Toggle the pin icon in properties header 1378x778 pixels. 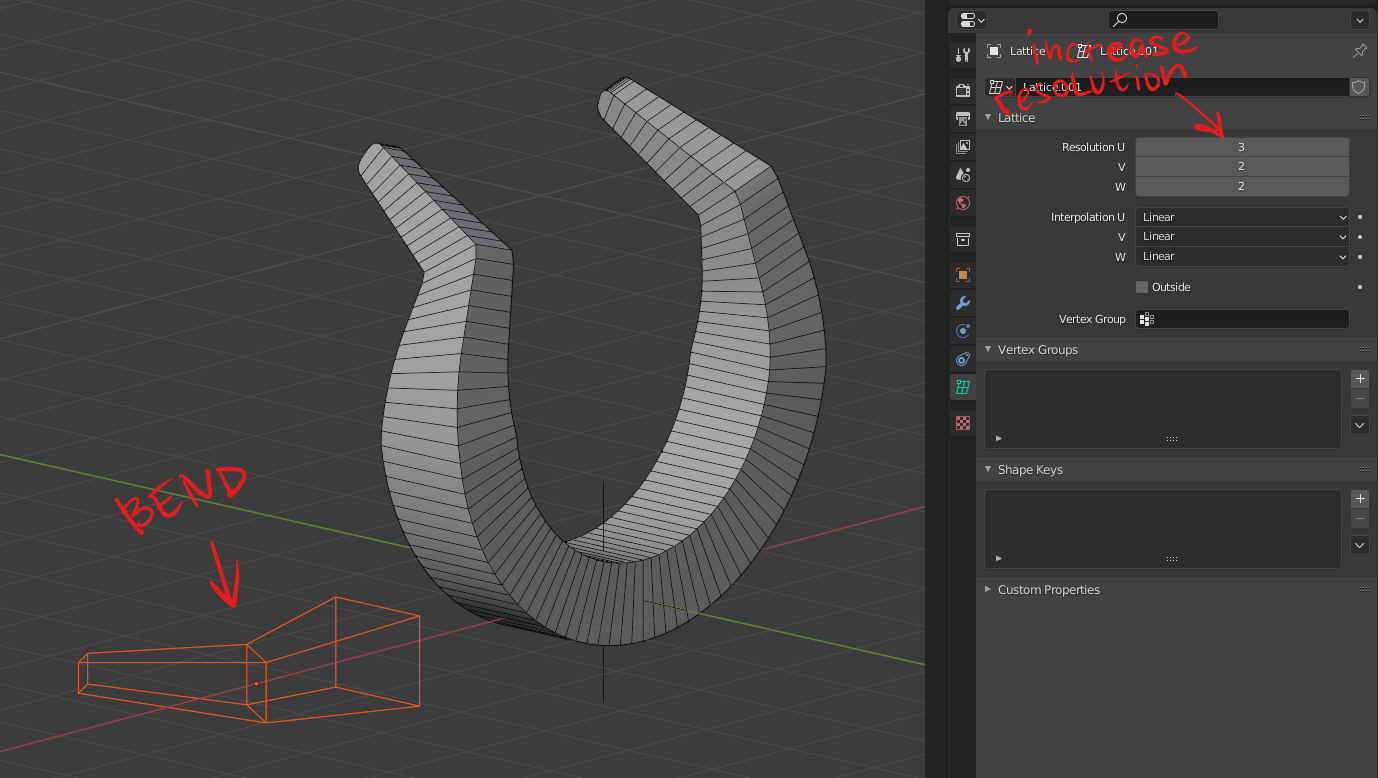1359,51
